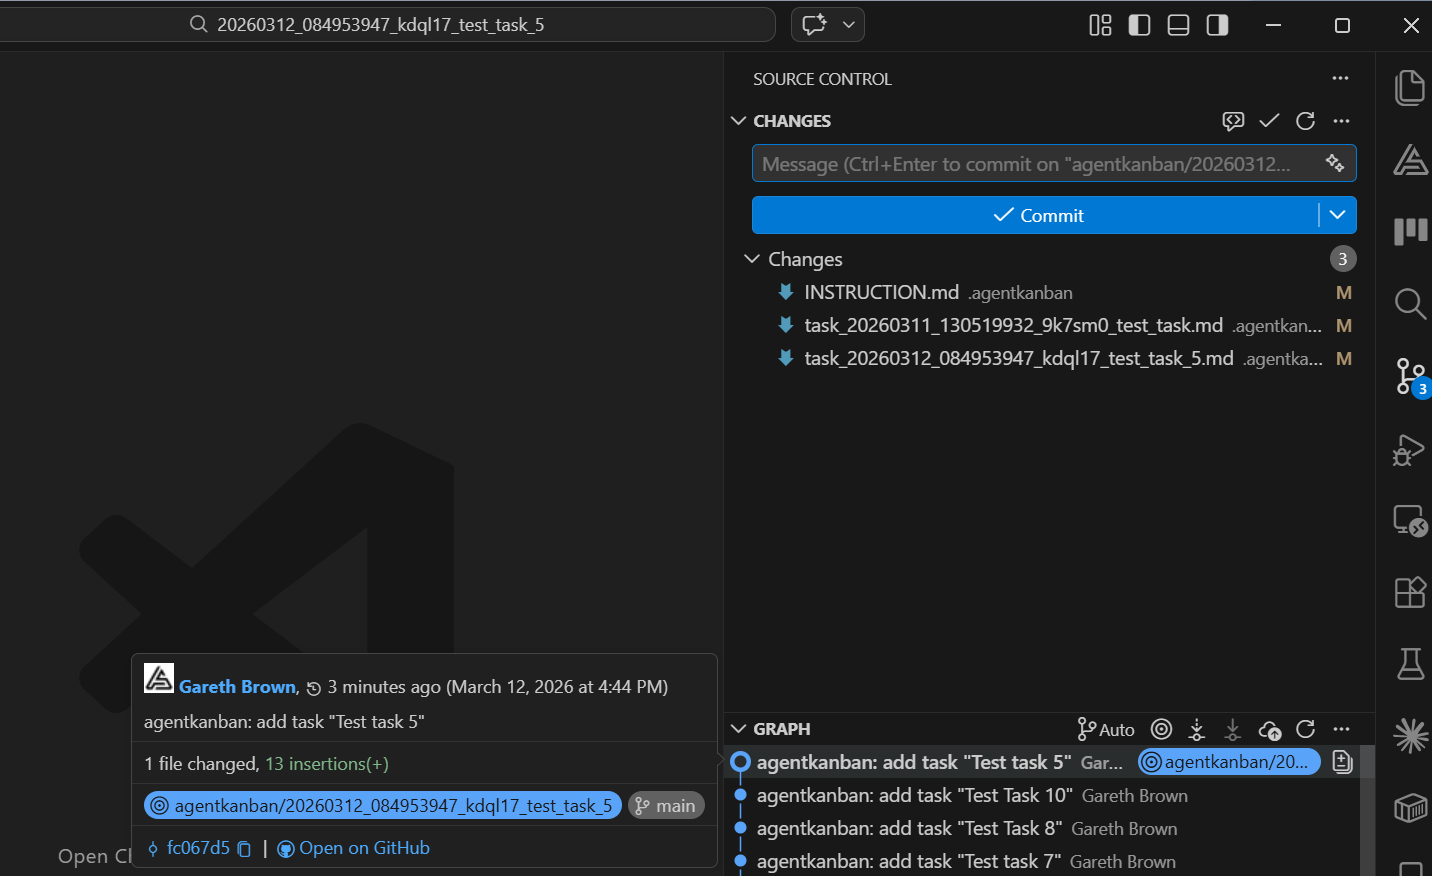Select INSTRUCTION.md in changes list
This screenshot has width=1432, height=876.
tap(881, 292)
